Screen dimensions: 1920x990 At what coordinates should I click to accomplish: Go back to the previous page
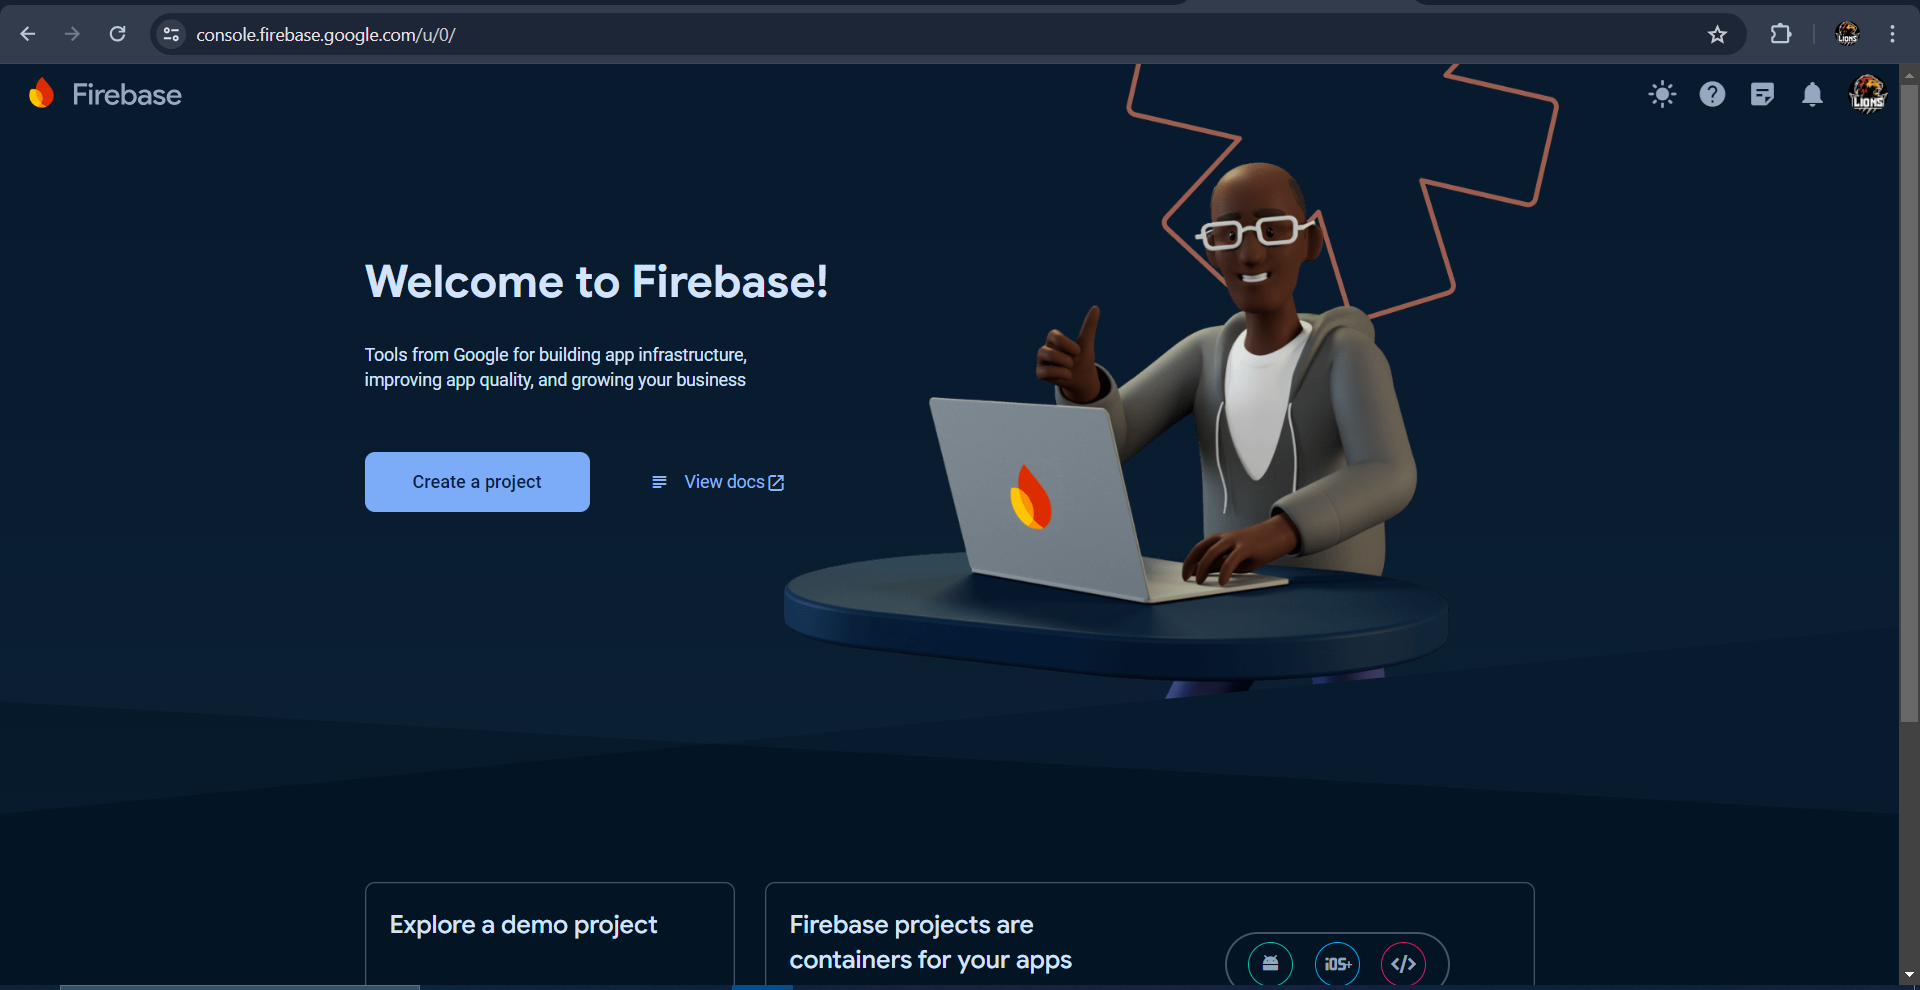(x=28, y=34)
